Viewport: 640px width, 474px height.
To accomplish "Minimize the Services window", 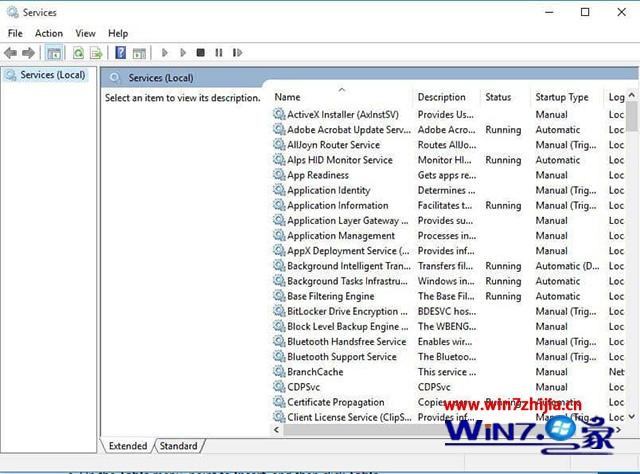I will point(549,12).
